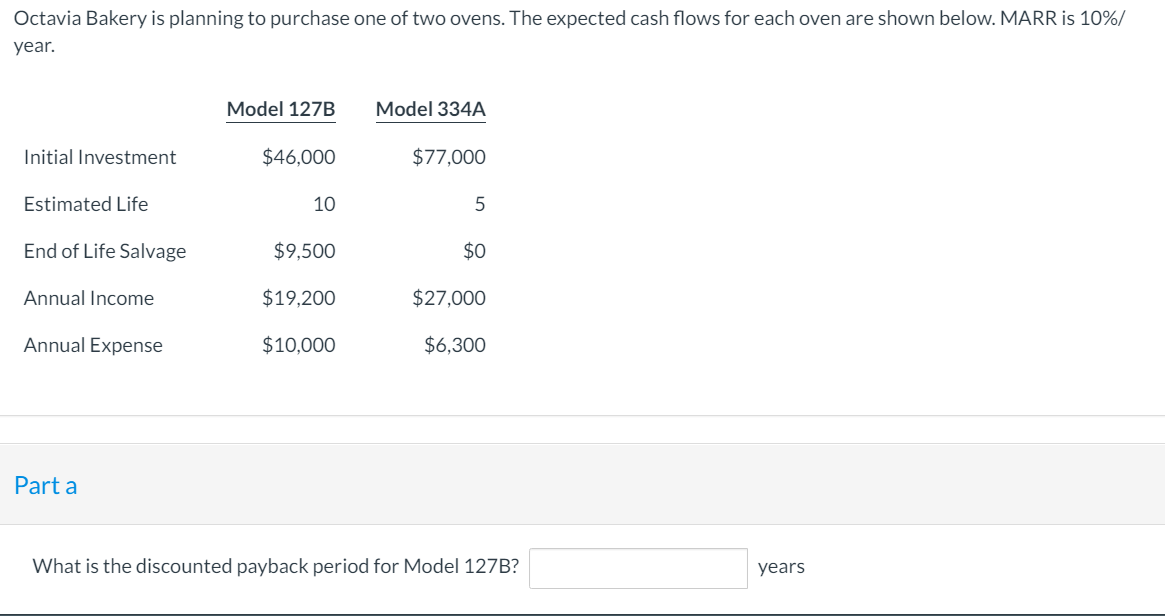Click the Initial Investment row label
The height and width of the screenshot is (616, 1165).
100,157
